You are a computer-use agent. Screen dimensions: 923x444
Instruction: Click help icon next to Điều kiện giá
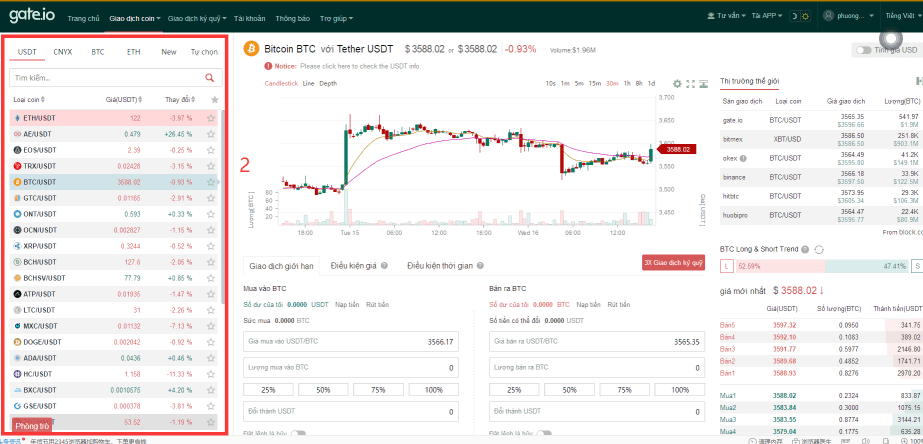point(384,266)
